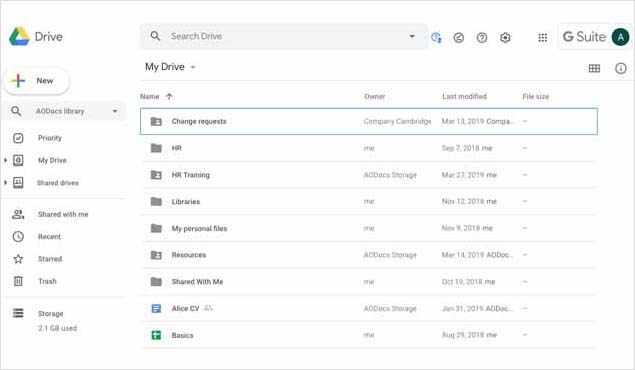
Task: Click the New button
Action: click(x=36, y=81)
